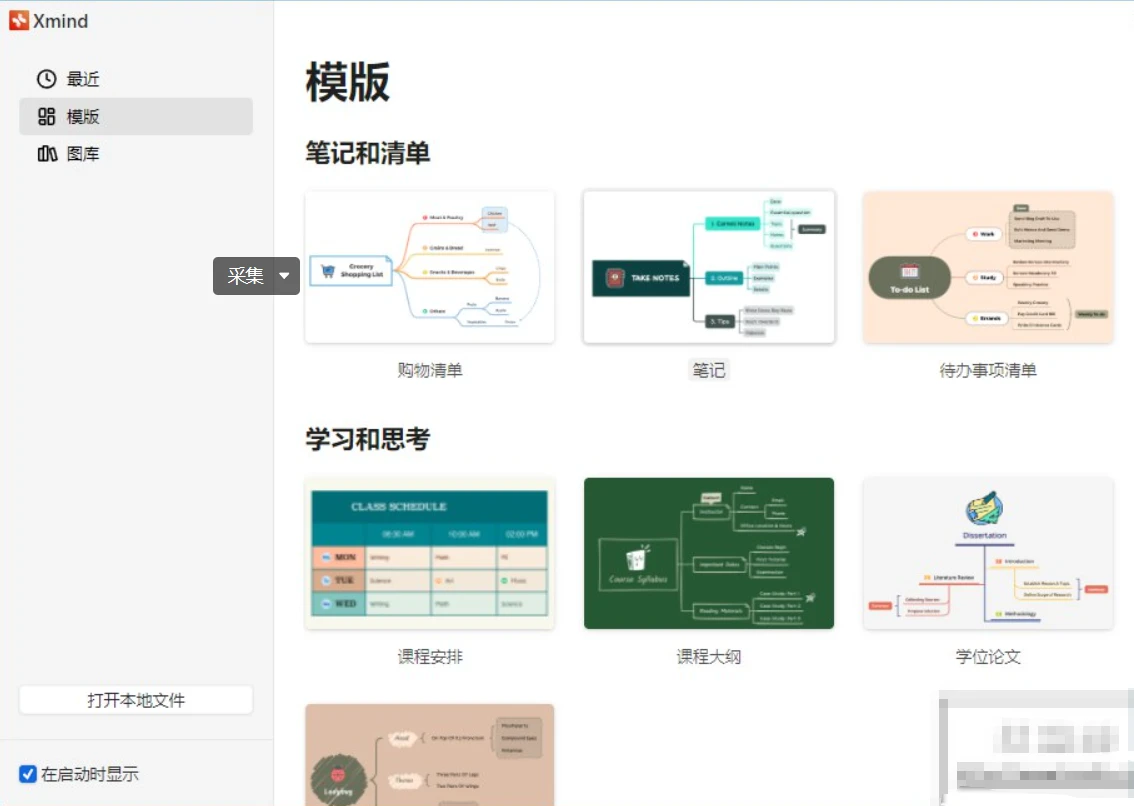Click the 购物清单 label
The height and width of the screenshot is (806, 1134).
(430, 370)
